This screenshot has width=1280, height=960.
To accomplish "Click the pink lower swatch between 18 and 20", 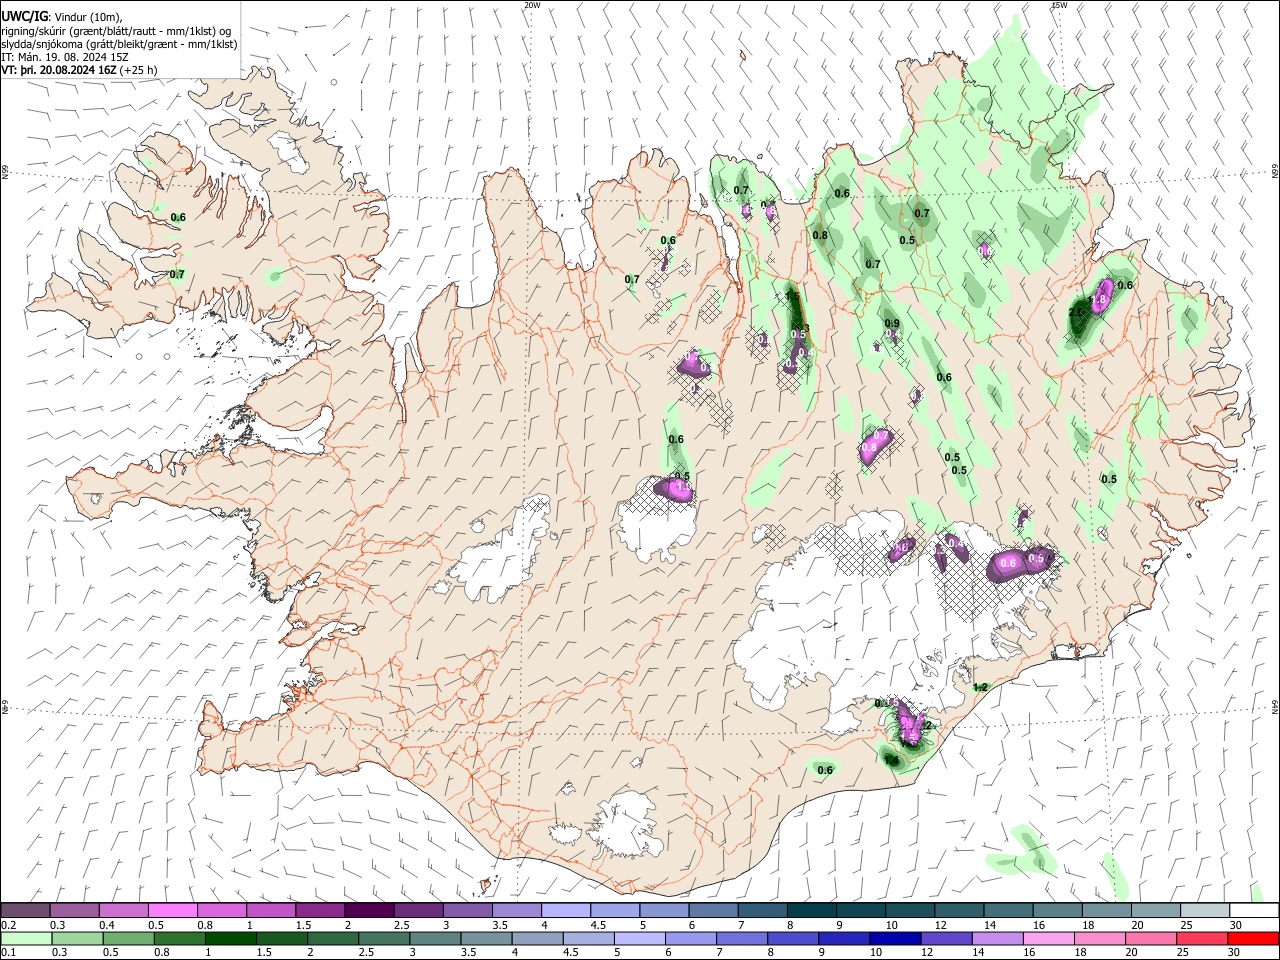I will pos(1100,938).
